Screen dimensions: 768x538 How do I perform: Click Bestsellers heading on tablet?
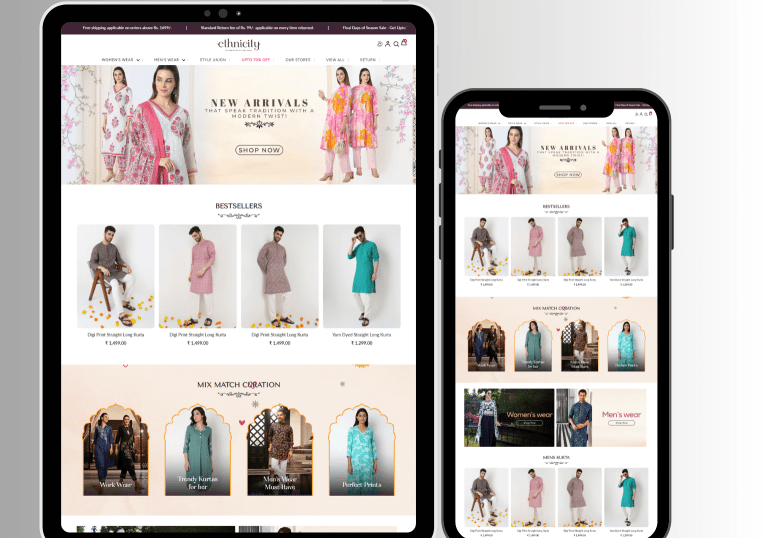point(239,206)
